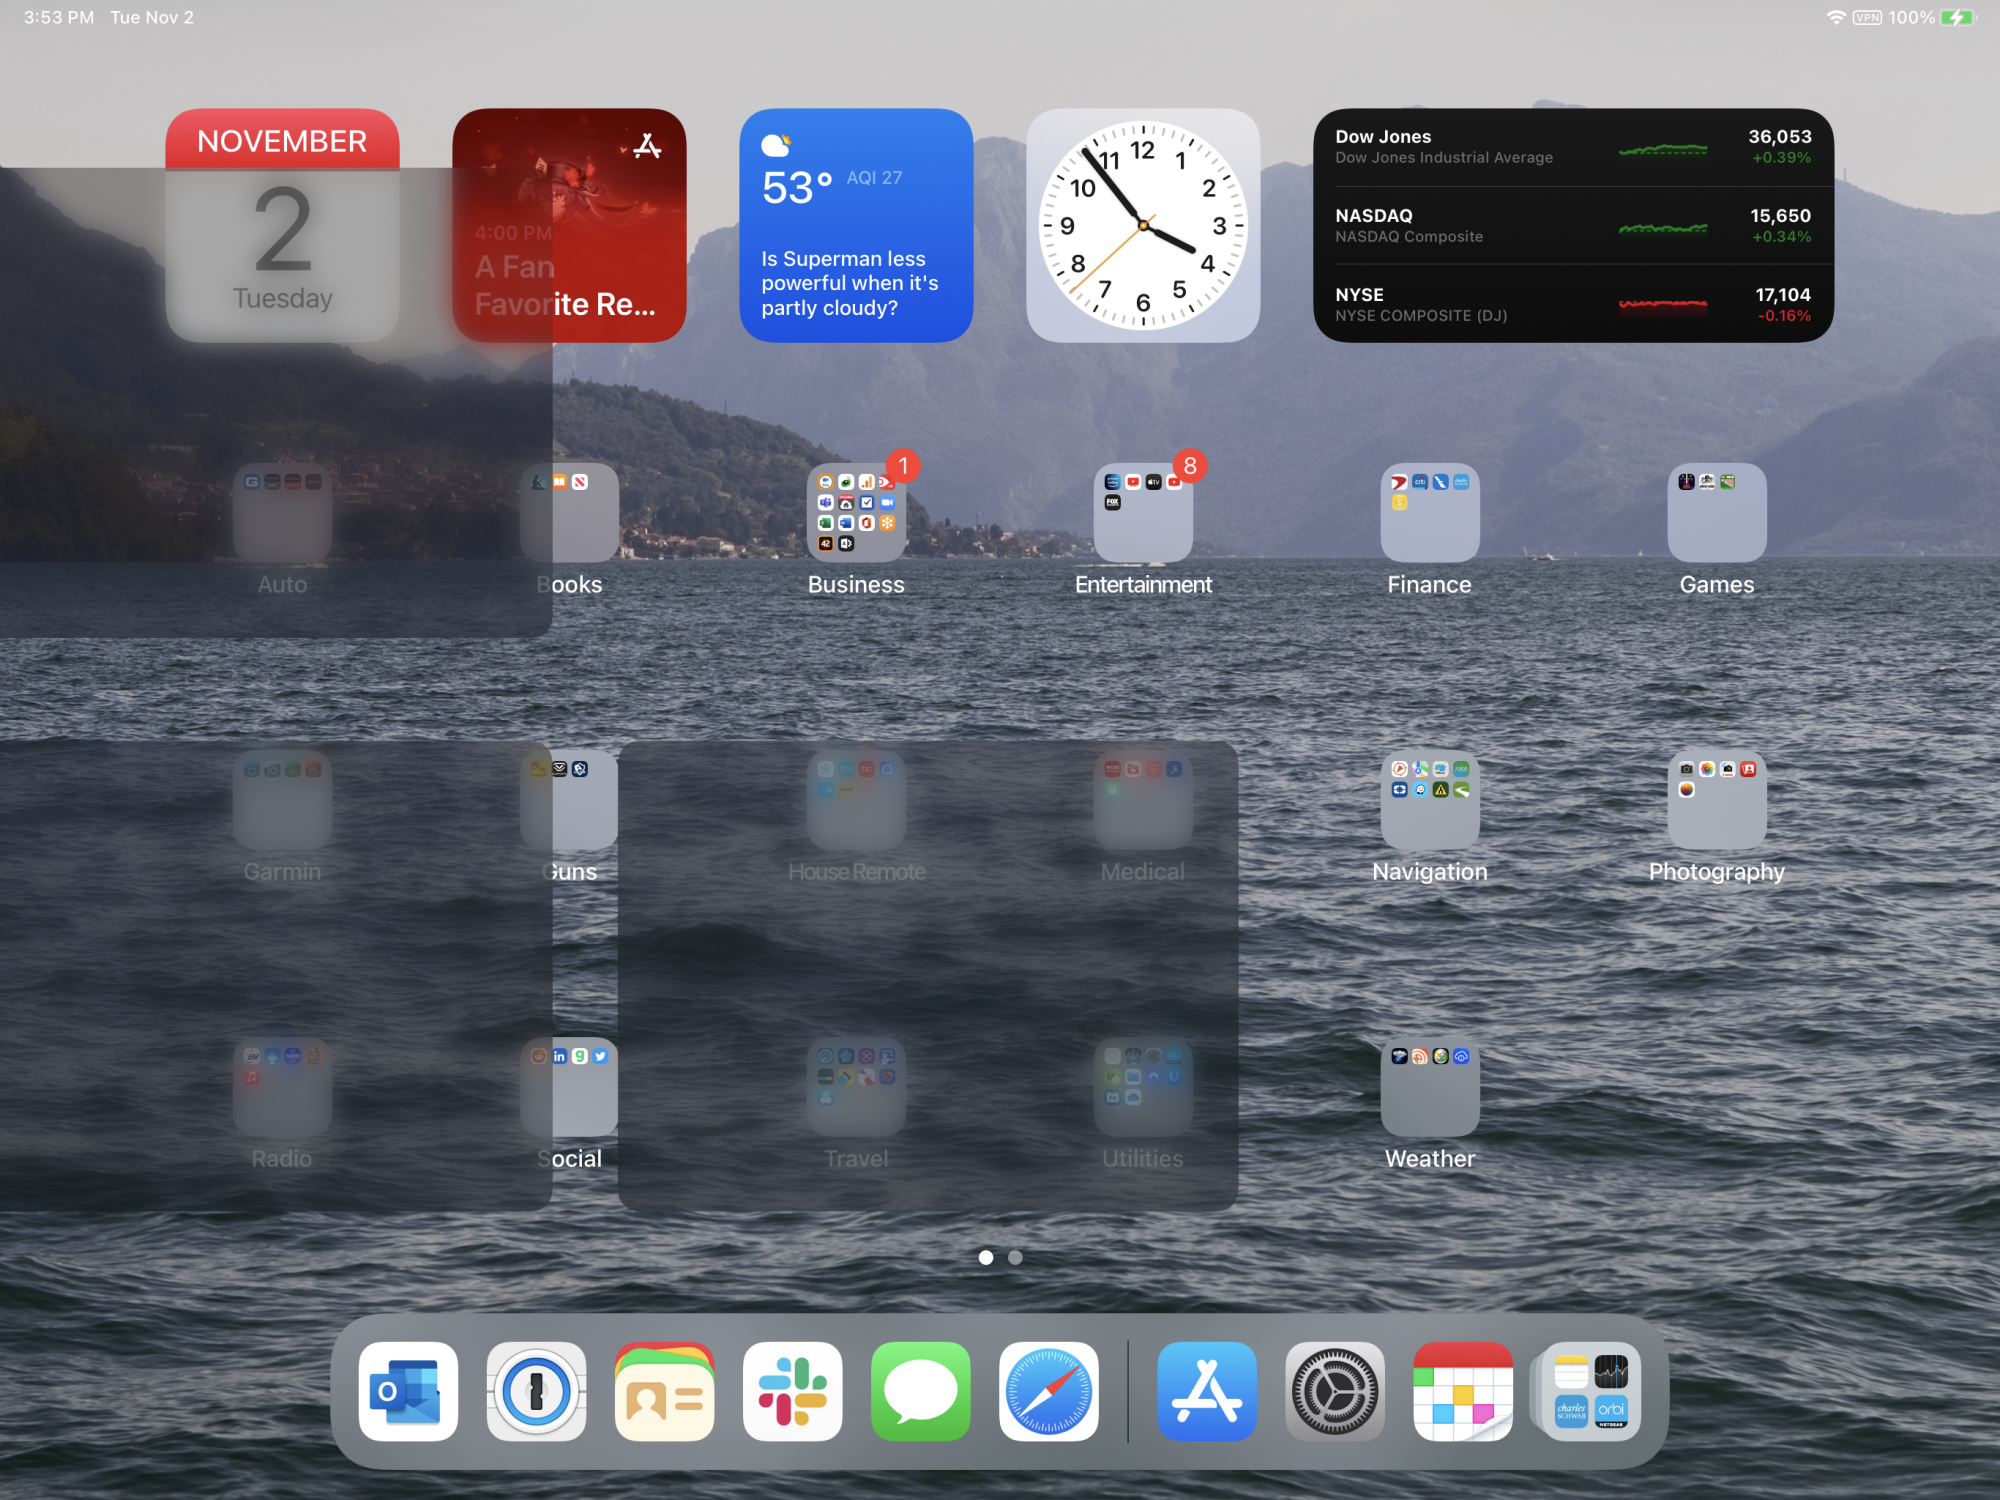
Task: Open the Utilities folder
Action: [x=1143, y=1086]
